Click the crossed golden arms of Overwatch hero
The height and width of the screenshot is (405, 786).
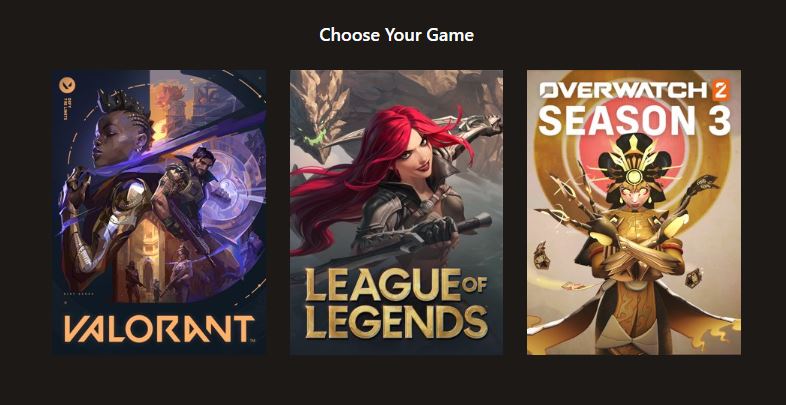tap(635, 246)
